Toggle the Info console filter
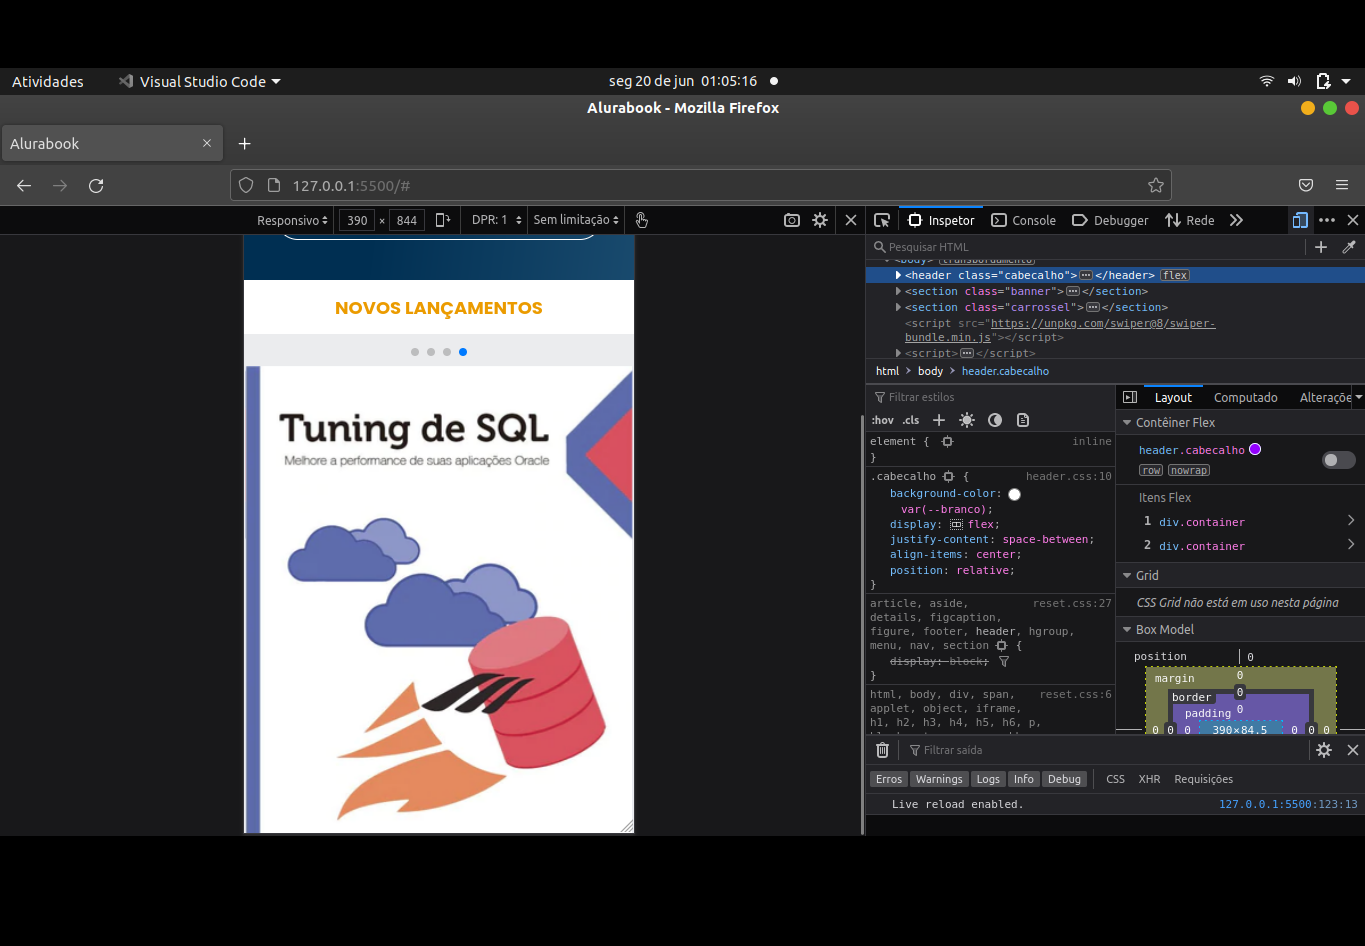1365x946 pixels. (1024, 779)
